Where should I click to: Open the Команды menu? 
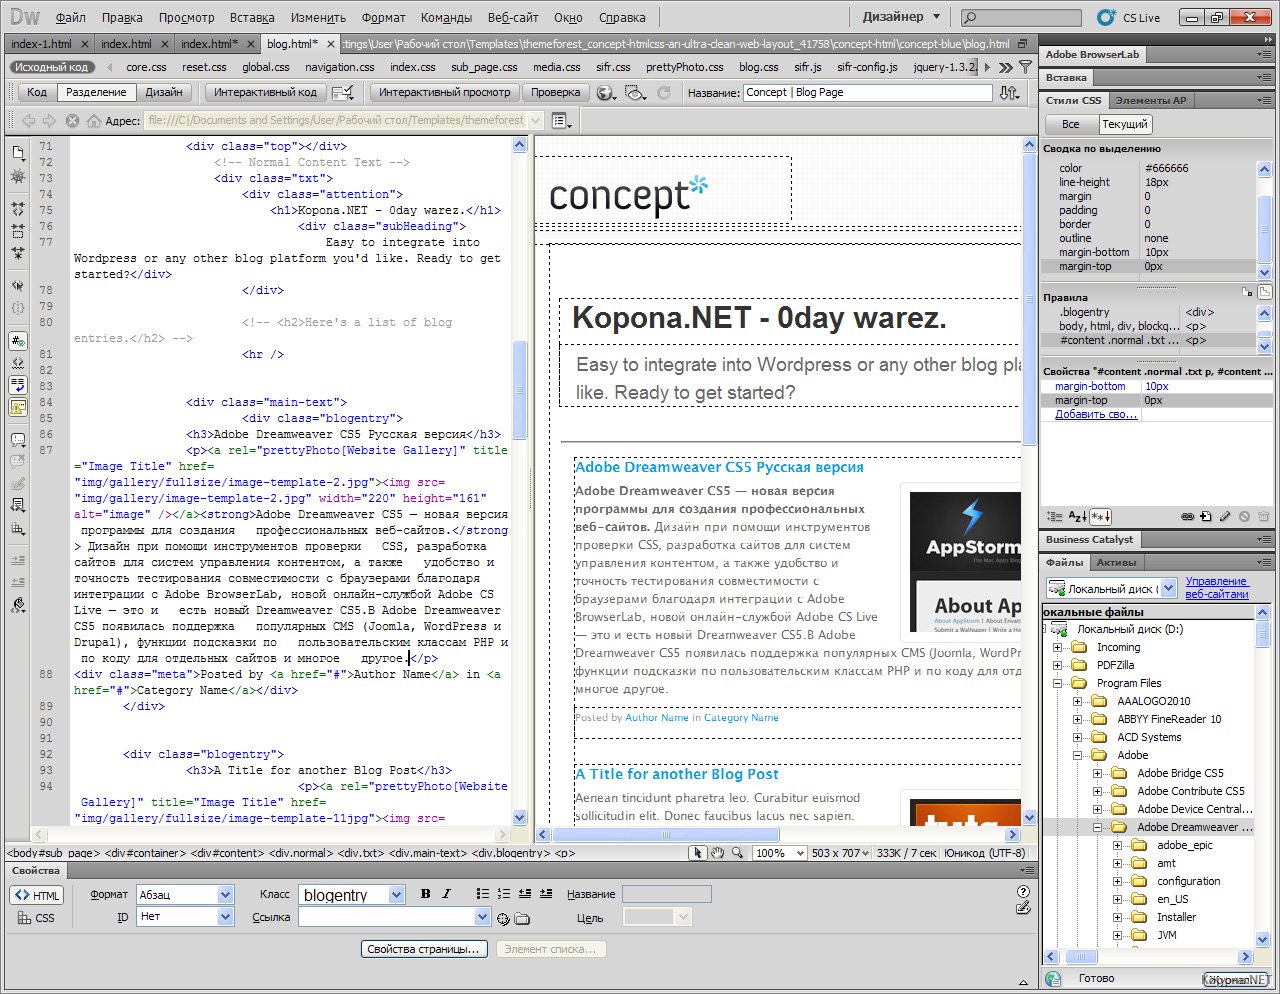pyautogui.click(x=446, y=17)
